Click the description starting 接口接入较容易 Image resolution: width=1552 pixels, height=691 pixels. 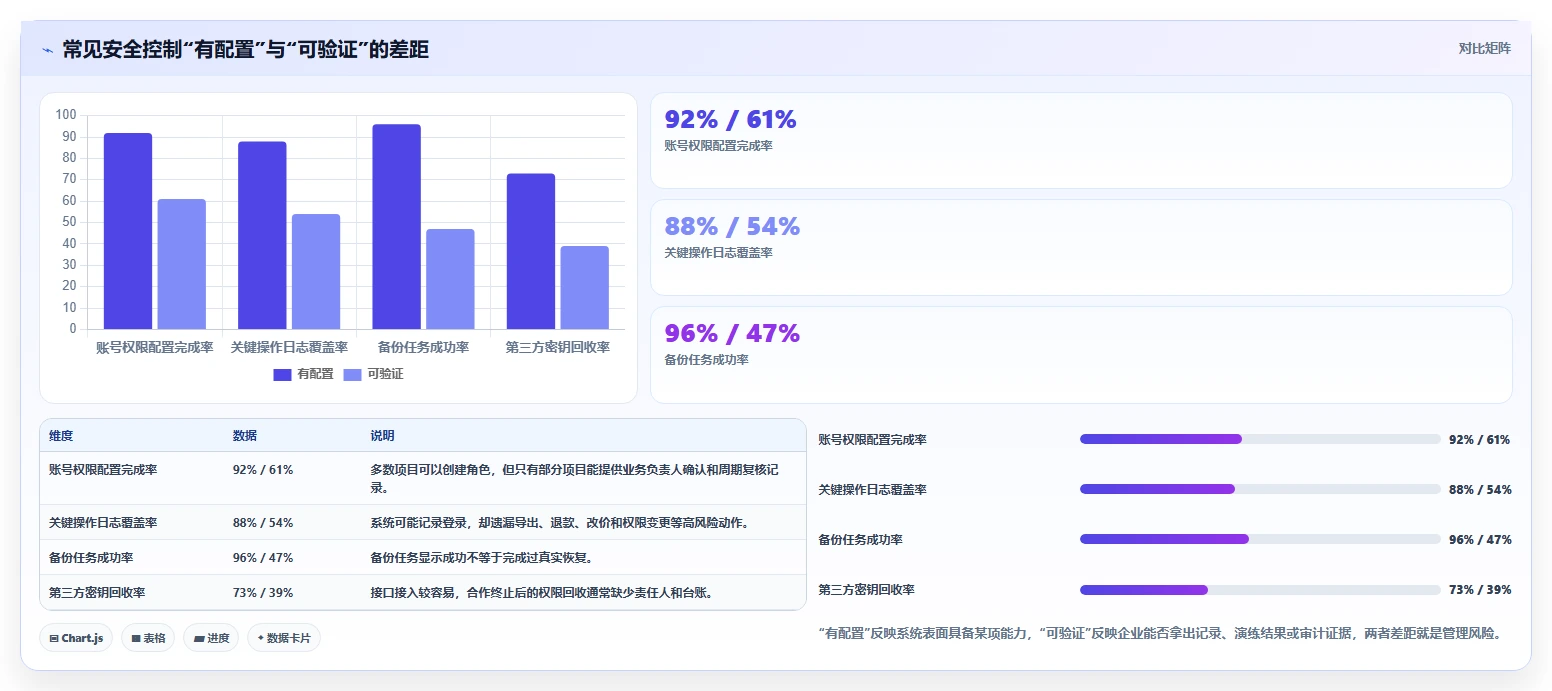(x=541, y=593)
